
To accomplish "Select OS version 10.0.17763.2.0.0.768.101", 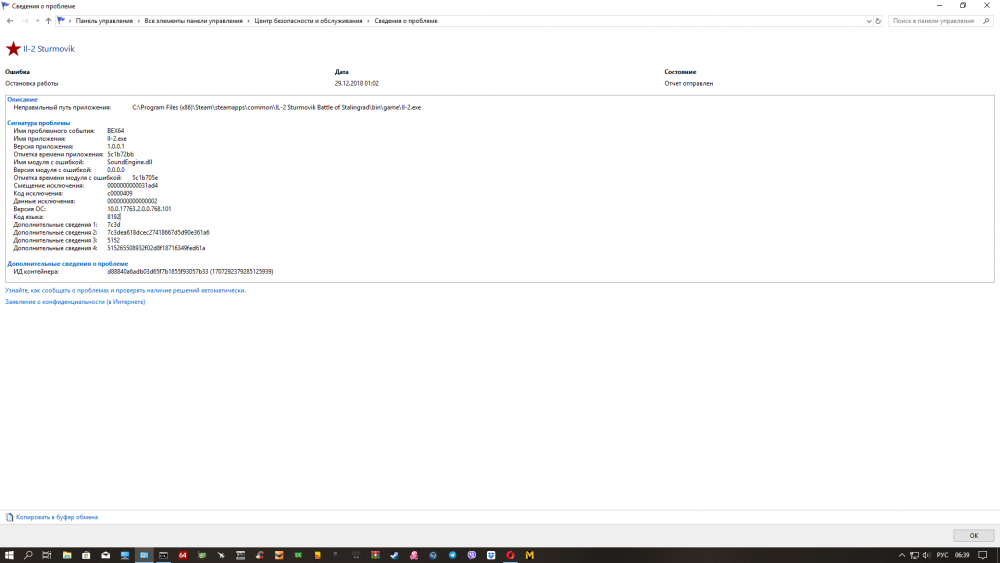I will [139, 208].
